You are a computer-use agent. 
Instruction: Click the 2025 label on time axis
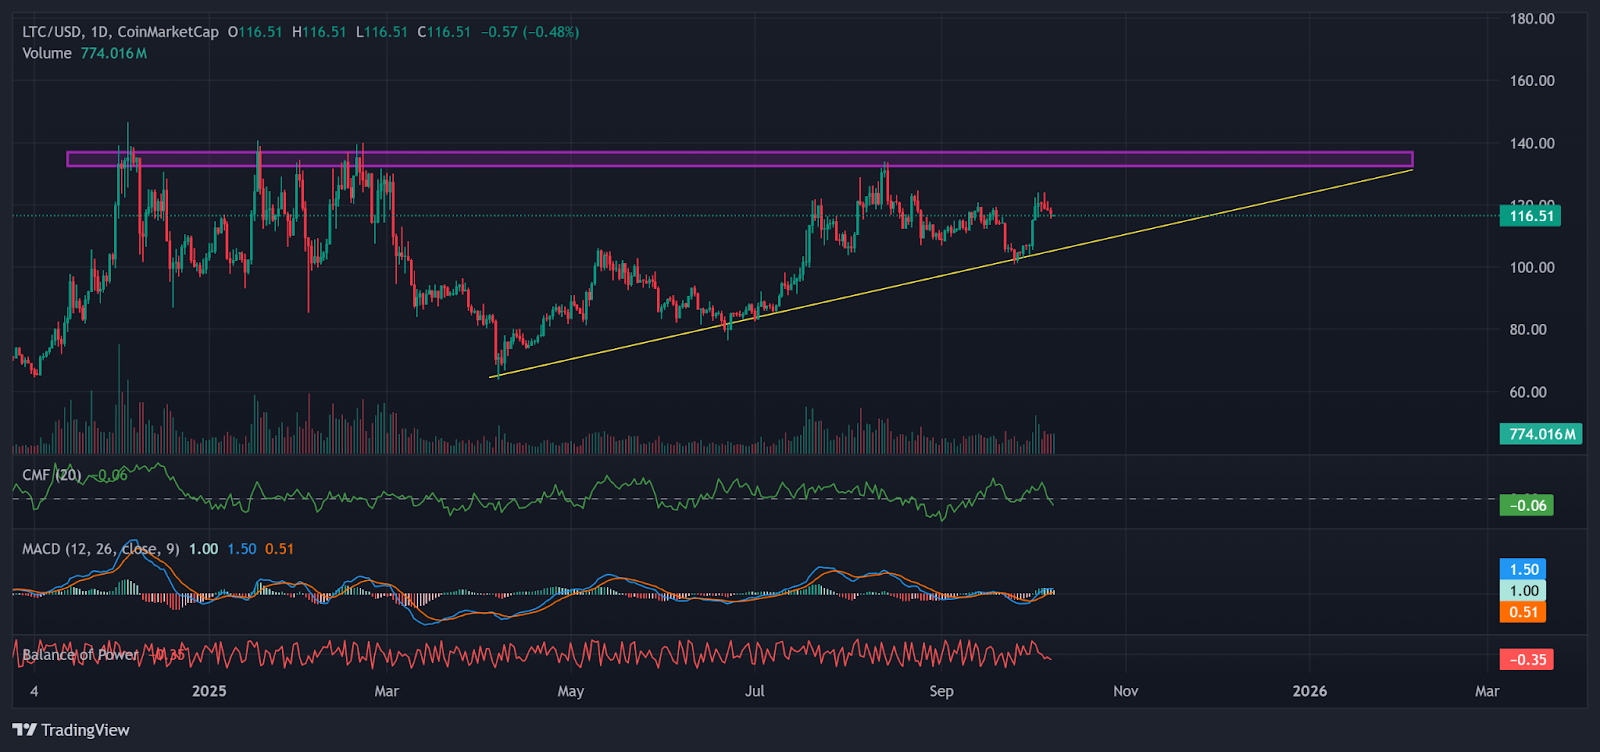point(209,691)
